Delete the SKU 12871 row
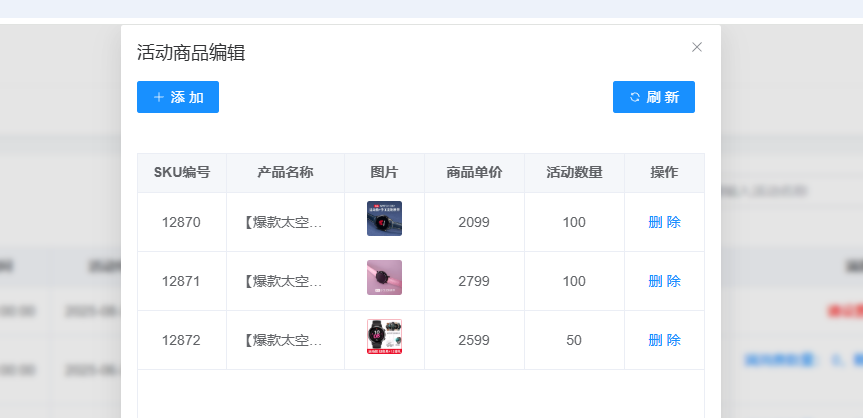This screenshot has width=863, height=418. 664,281
